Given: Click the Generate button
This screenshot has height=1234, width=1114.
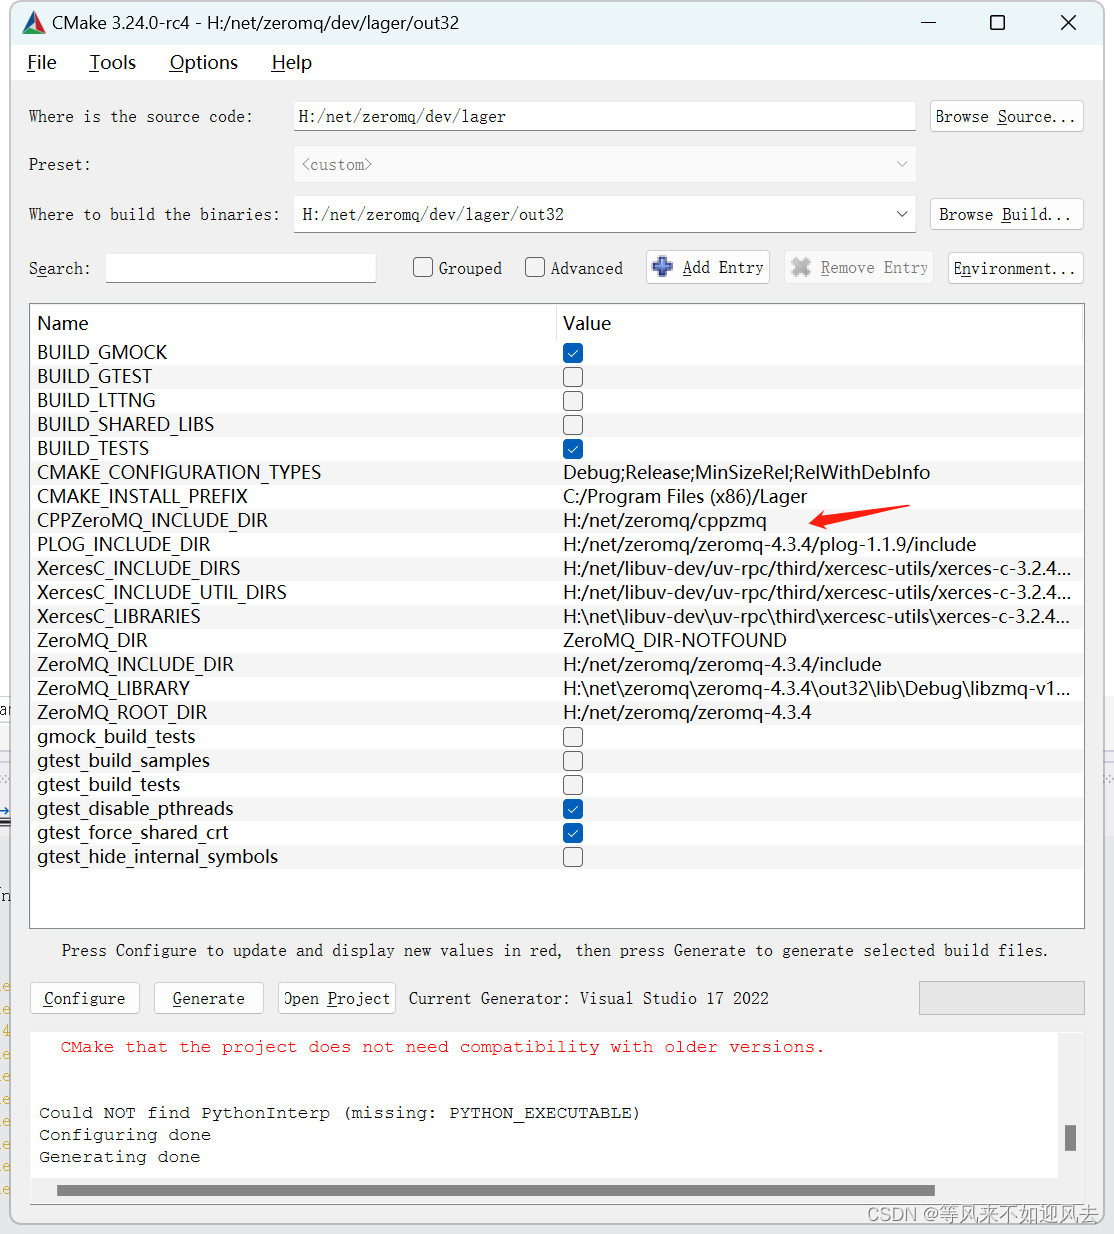Looking at the screenshot, I should (208, 998).
